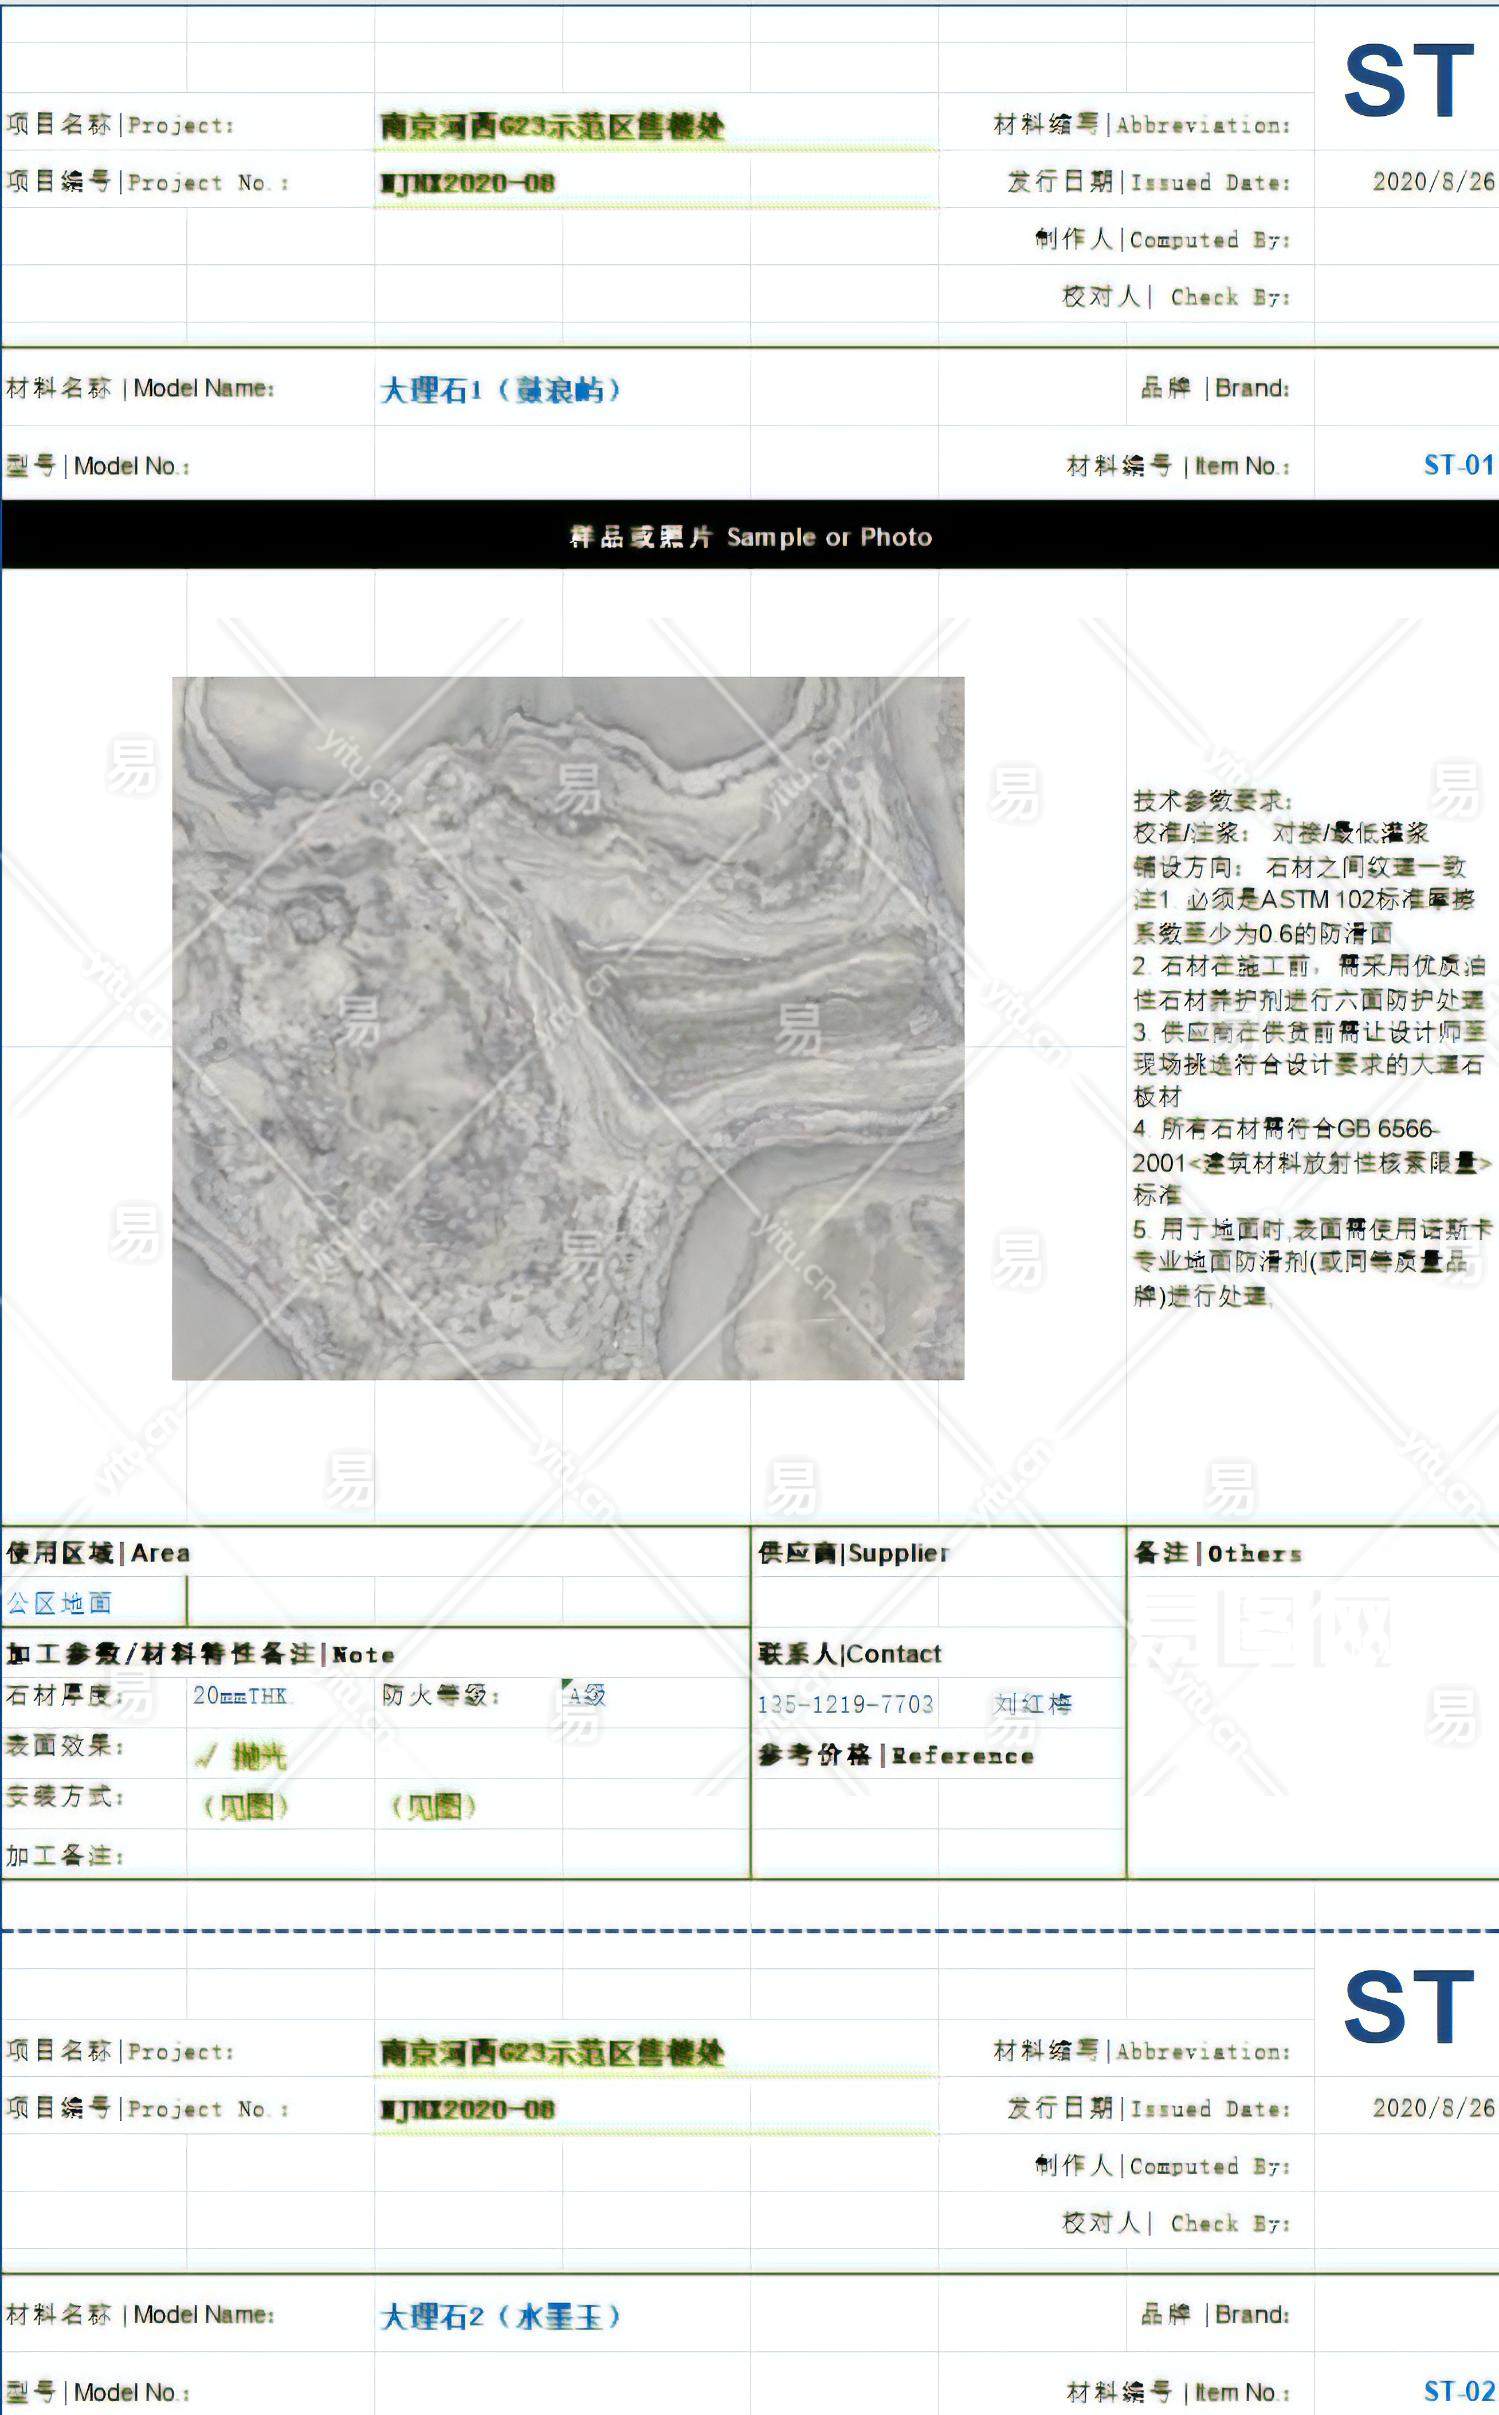The height and width of the screenshot is (2415, 1499).
Task: Select the 参考价格 Reference header
Action: (895, 1756)
